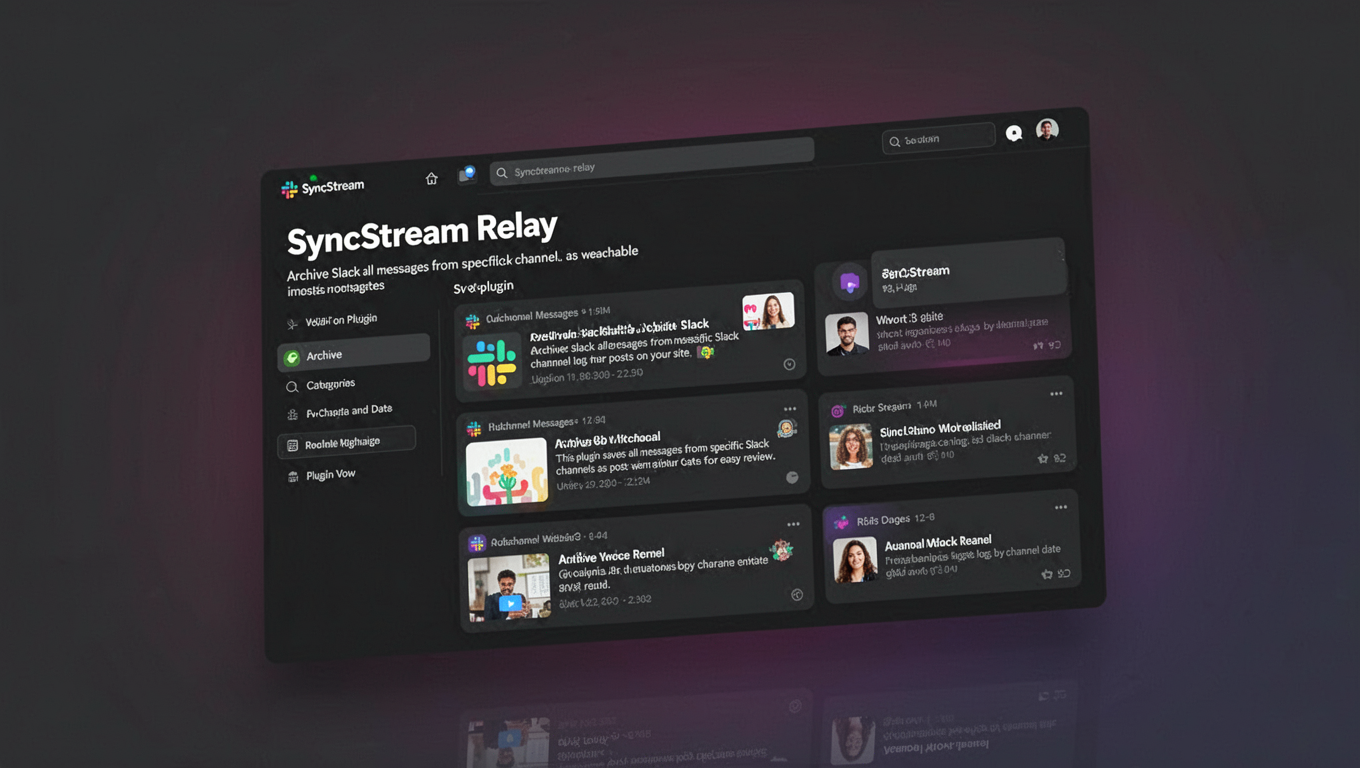1360x768 pixels.
Task: Click the SyncStream logo in top left
Action: pyautogui.click(x=291, y=187)
